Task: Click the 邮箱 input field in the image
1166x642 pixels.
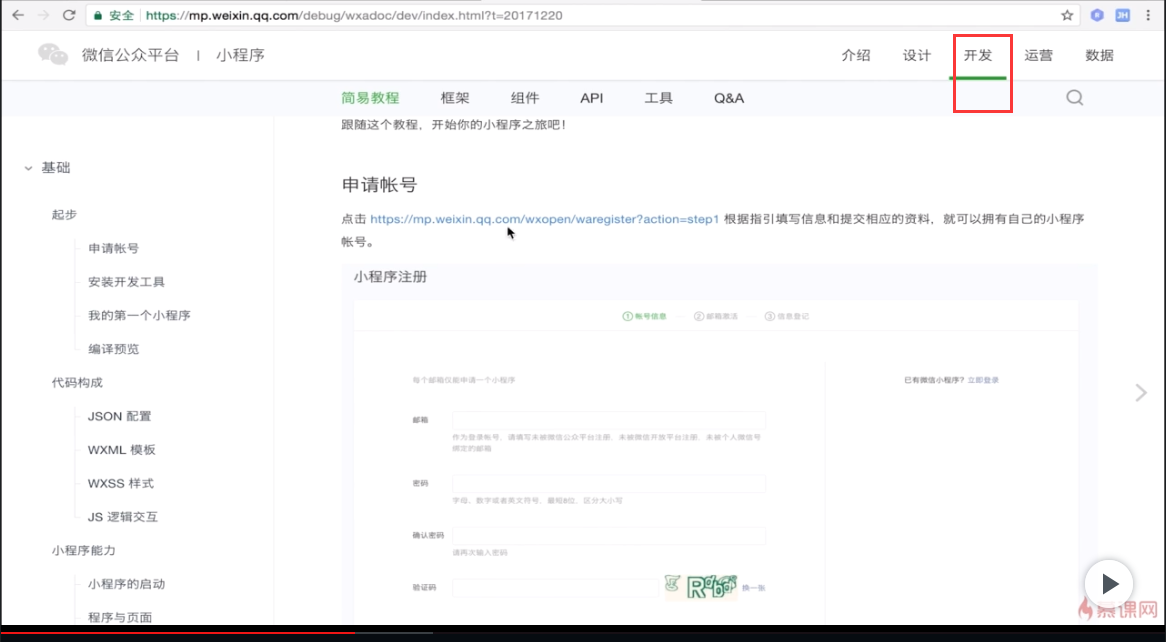Action: pyautogui.click(x=609, y=420)
